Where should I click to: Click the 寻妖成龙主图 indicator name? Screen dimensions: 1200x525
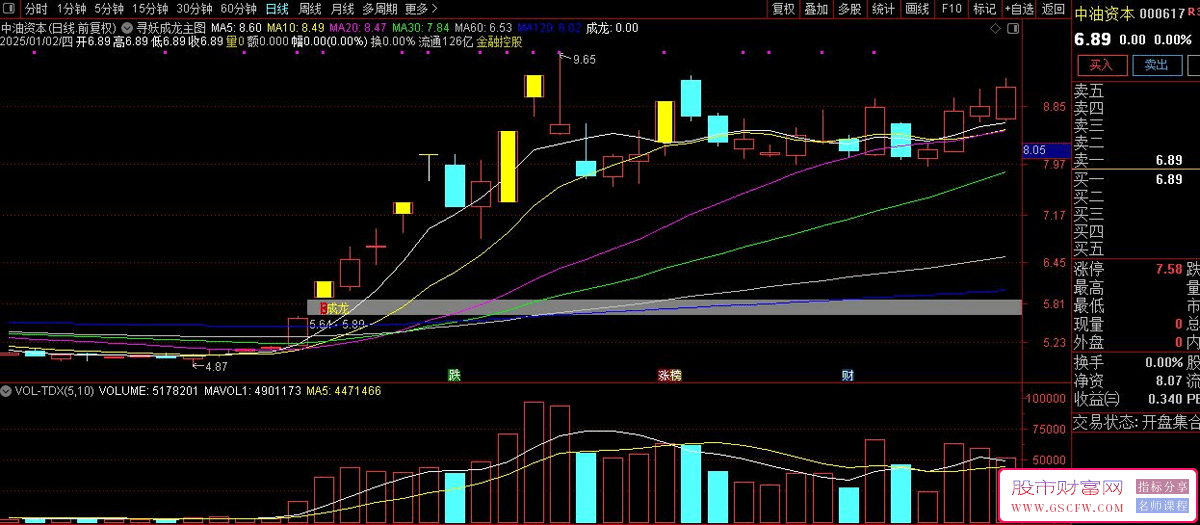pos(170,28)
